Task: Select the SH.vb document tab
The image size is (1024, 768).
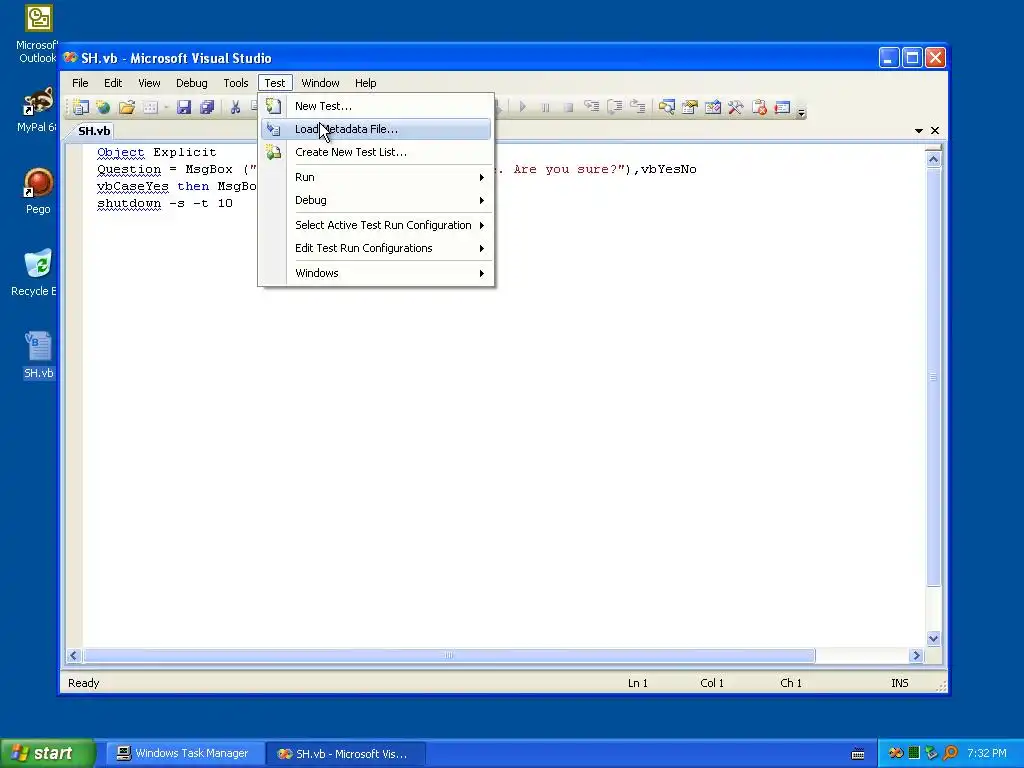Action: click(x=94, y=131)
